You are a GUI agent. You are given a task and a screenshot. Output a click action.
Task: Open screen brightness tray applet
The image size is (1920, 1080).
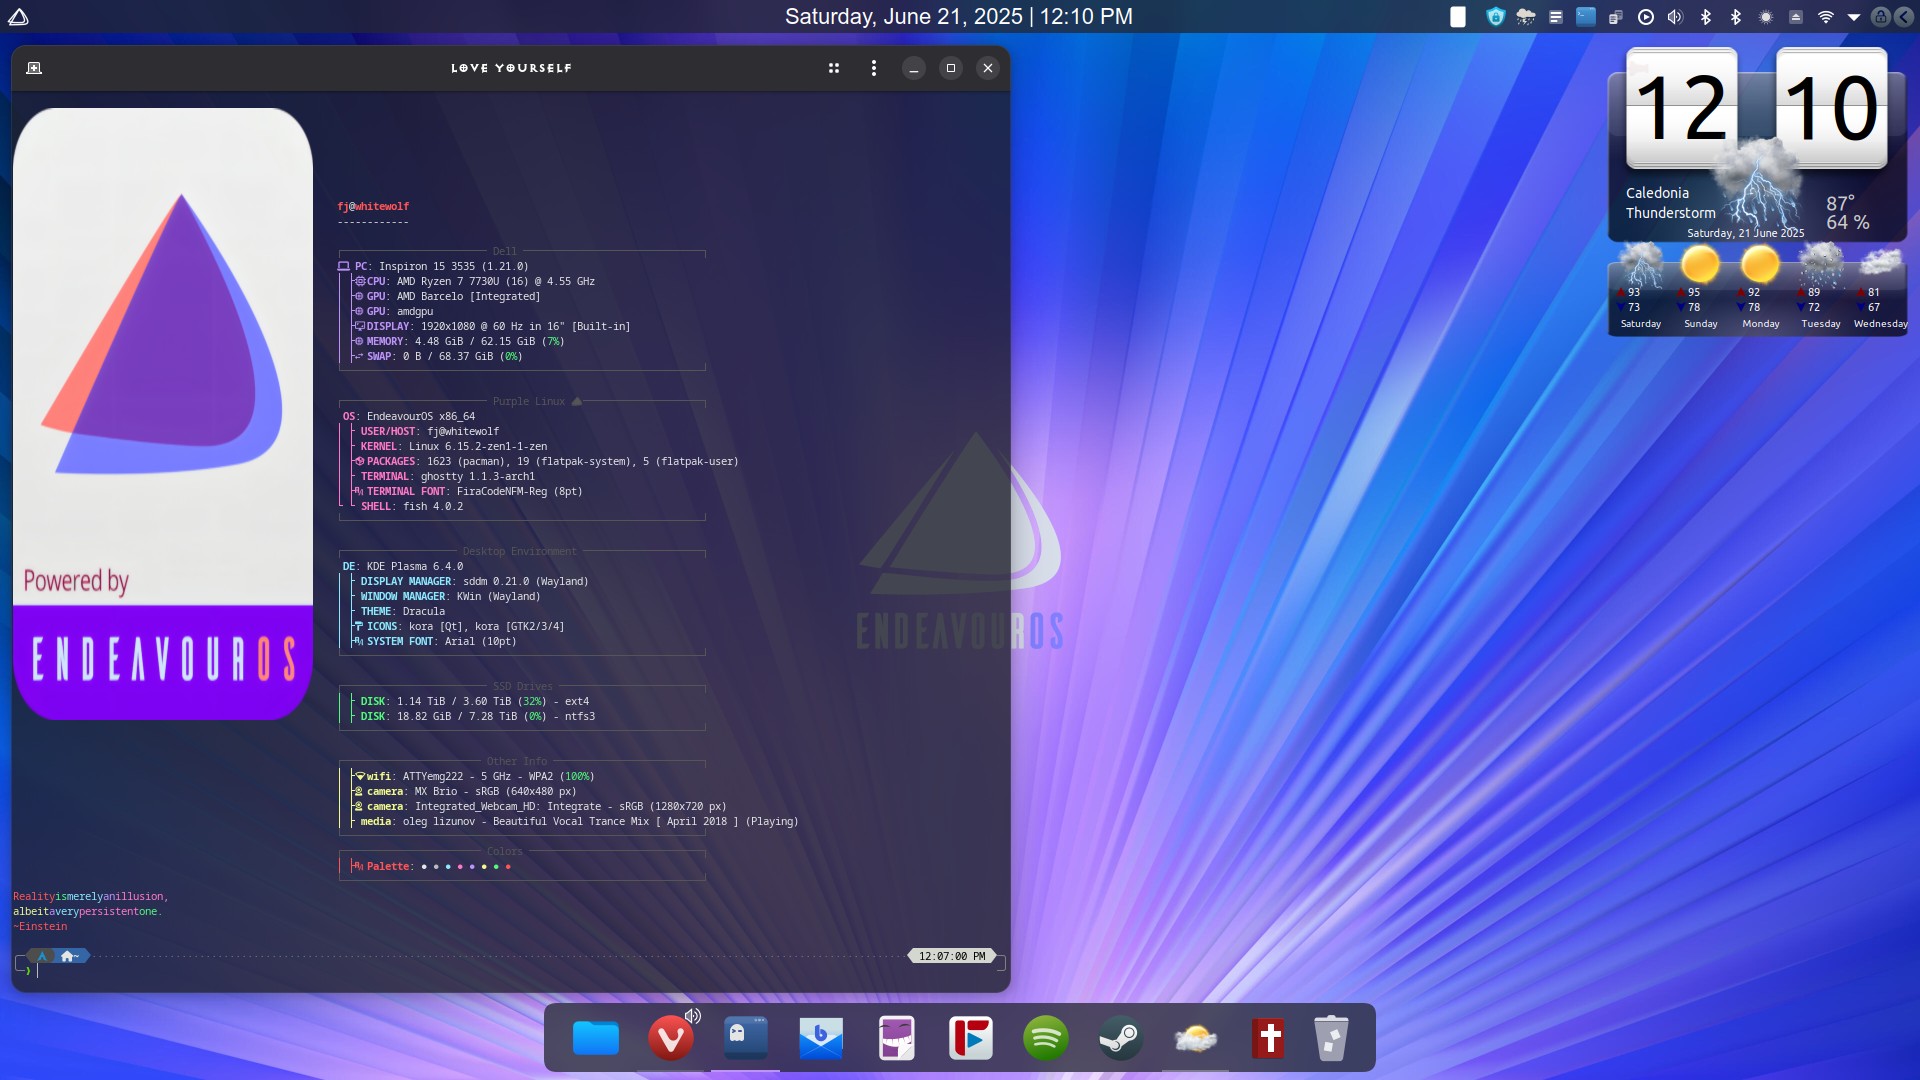coord(1766,17)
